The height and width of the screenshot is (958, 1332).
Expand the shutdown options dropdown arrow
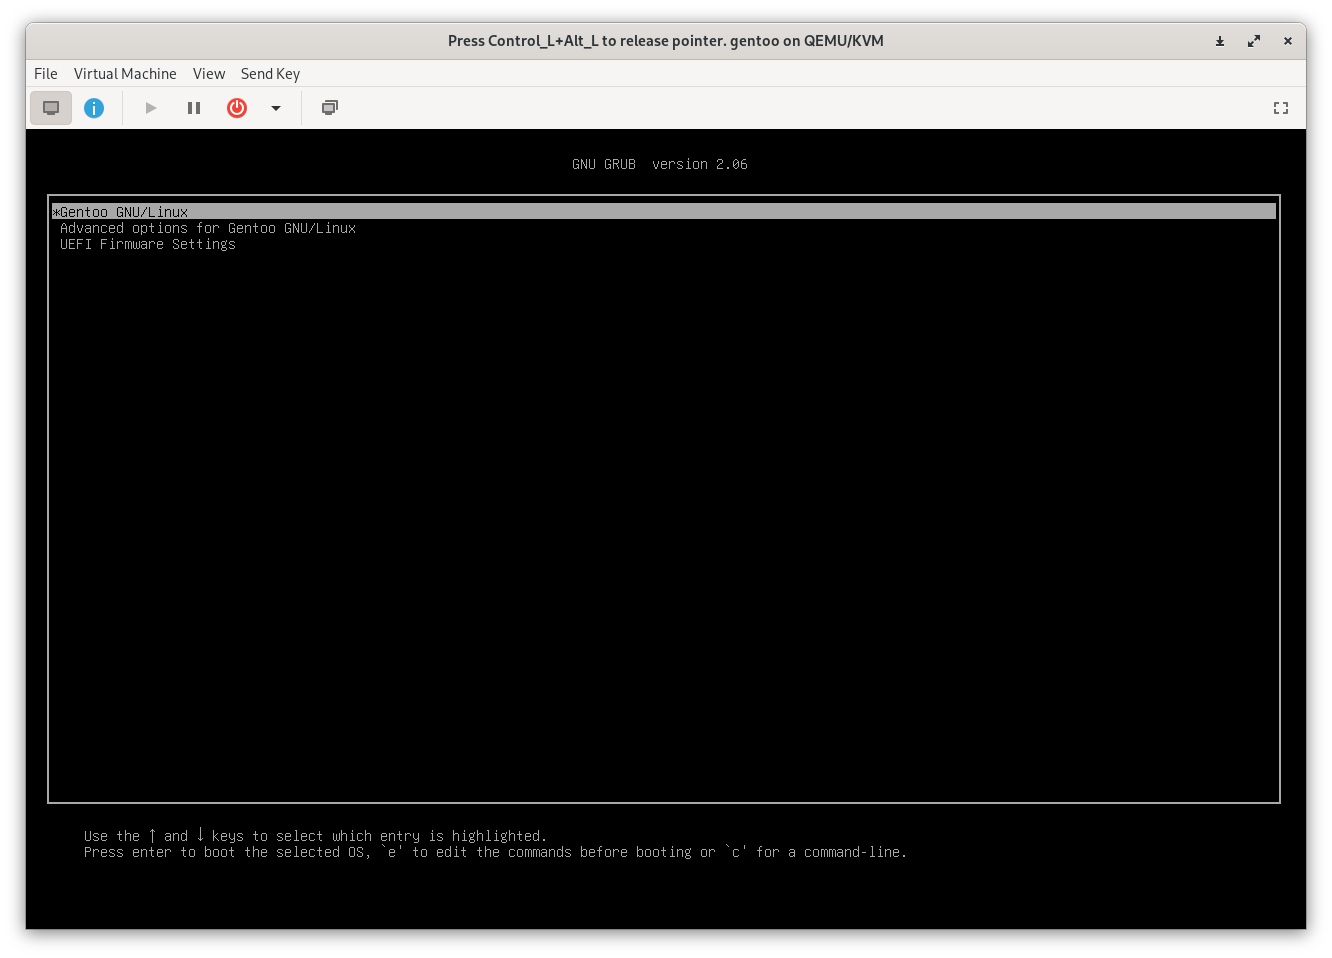click(276, 107)
